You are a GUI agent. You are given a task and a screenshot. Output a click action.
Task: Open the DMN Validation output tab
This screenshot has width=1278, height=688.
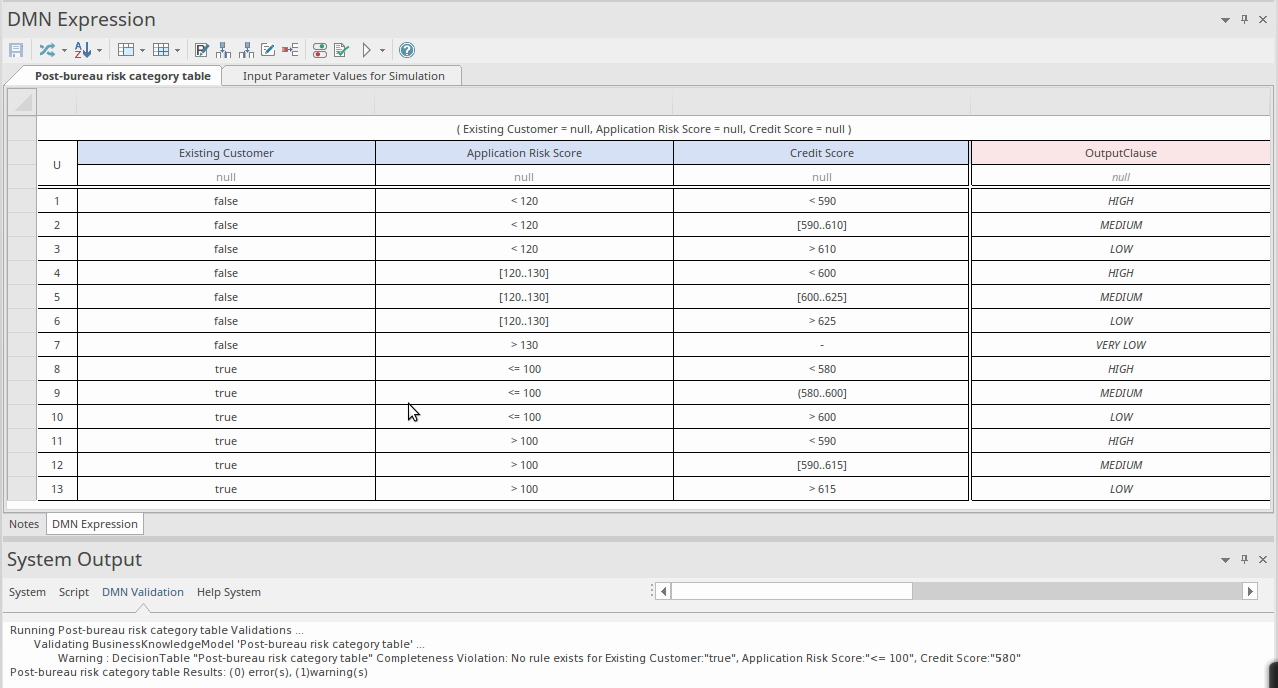(x=143, y=592)
